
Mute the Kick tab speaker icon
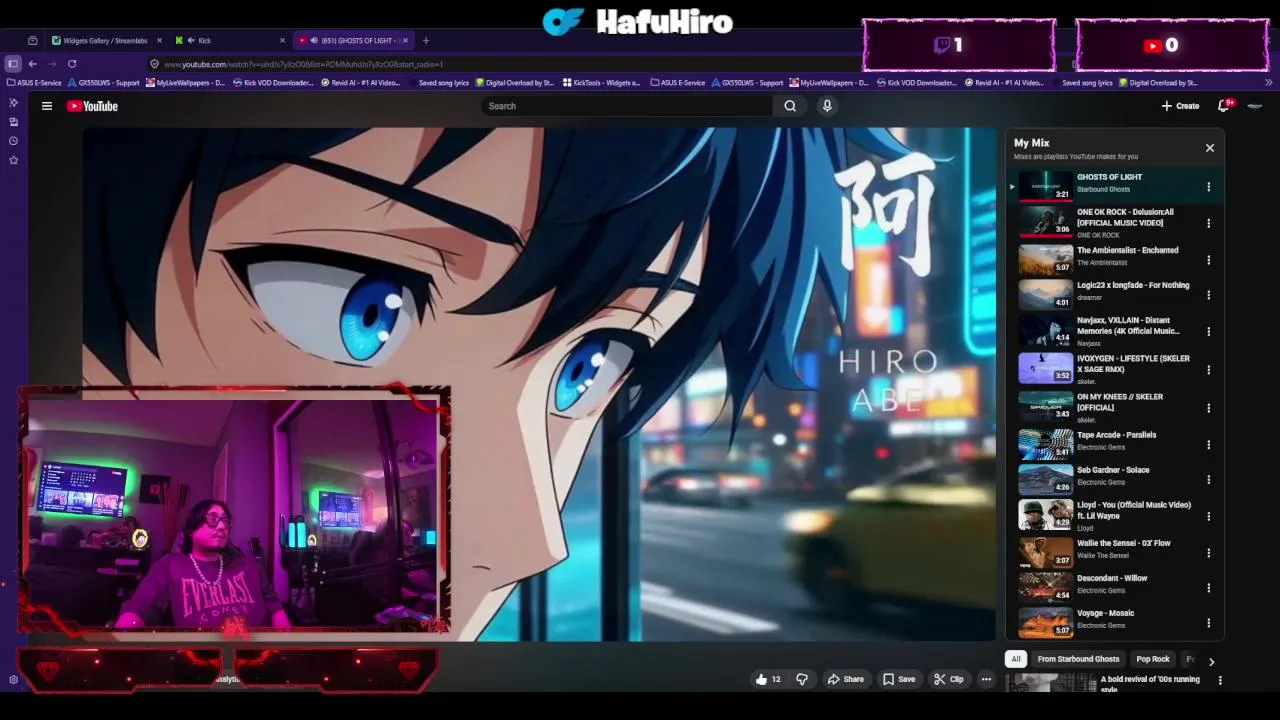coord(191,41)
